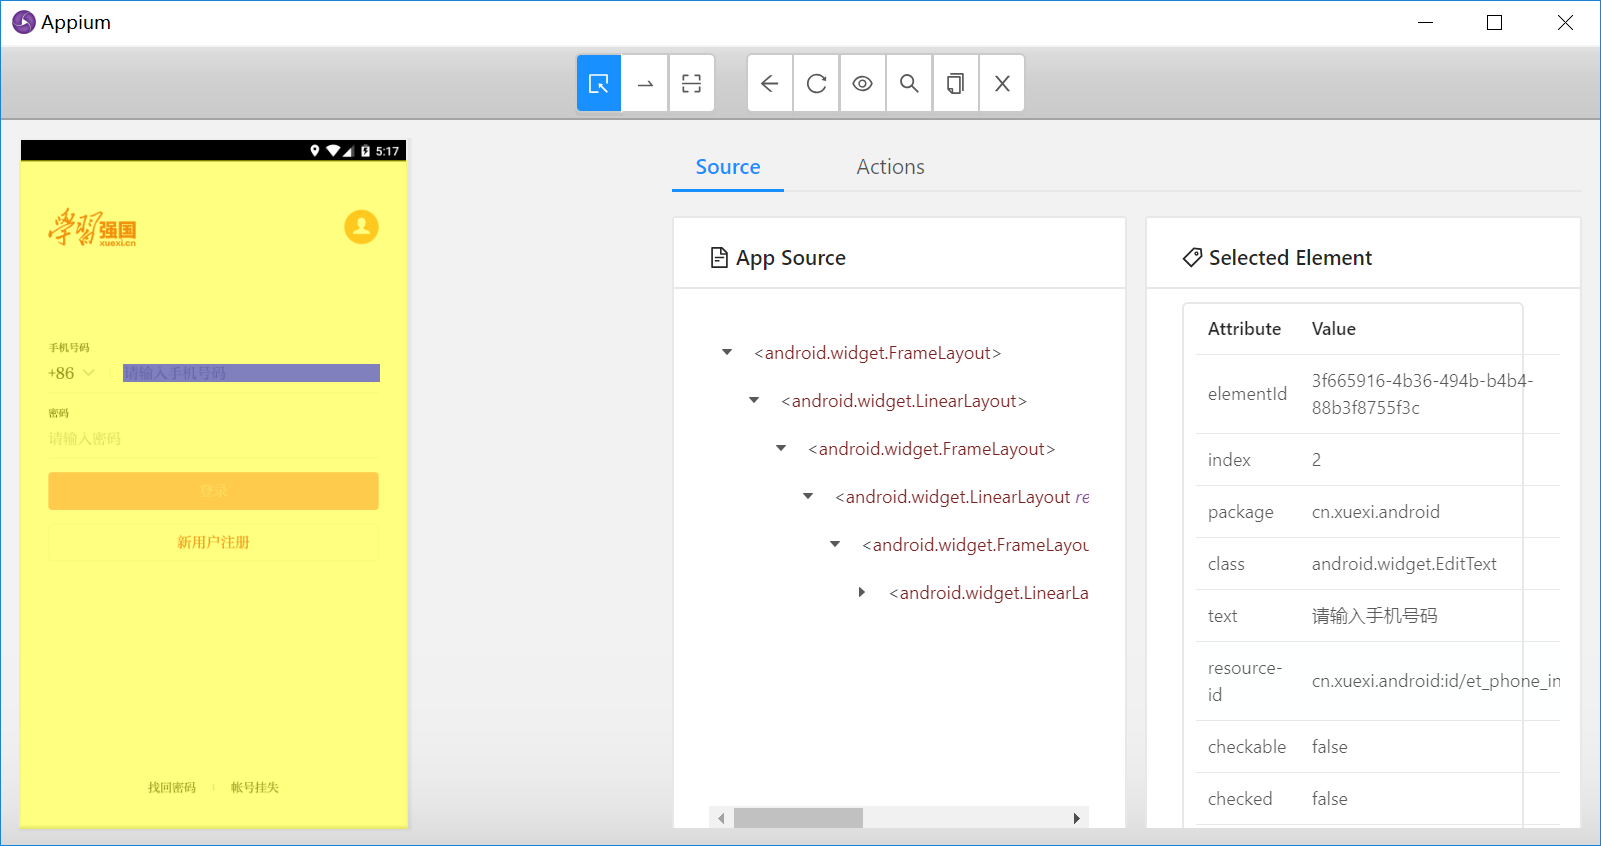Click the Selected Element panel title

pyautogui.click(x=1290, y=258)
